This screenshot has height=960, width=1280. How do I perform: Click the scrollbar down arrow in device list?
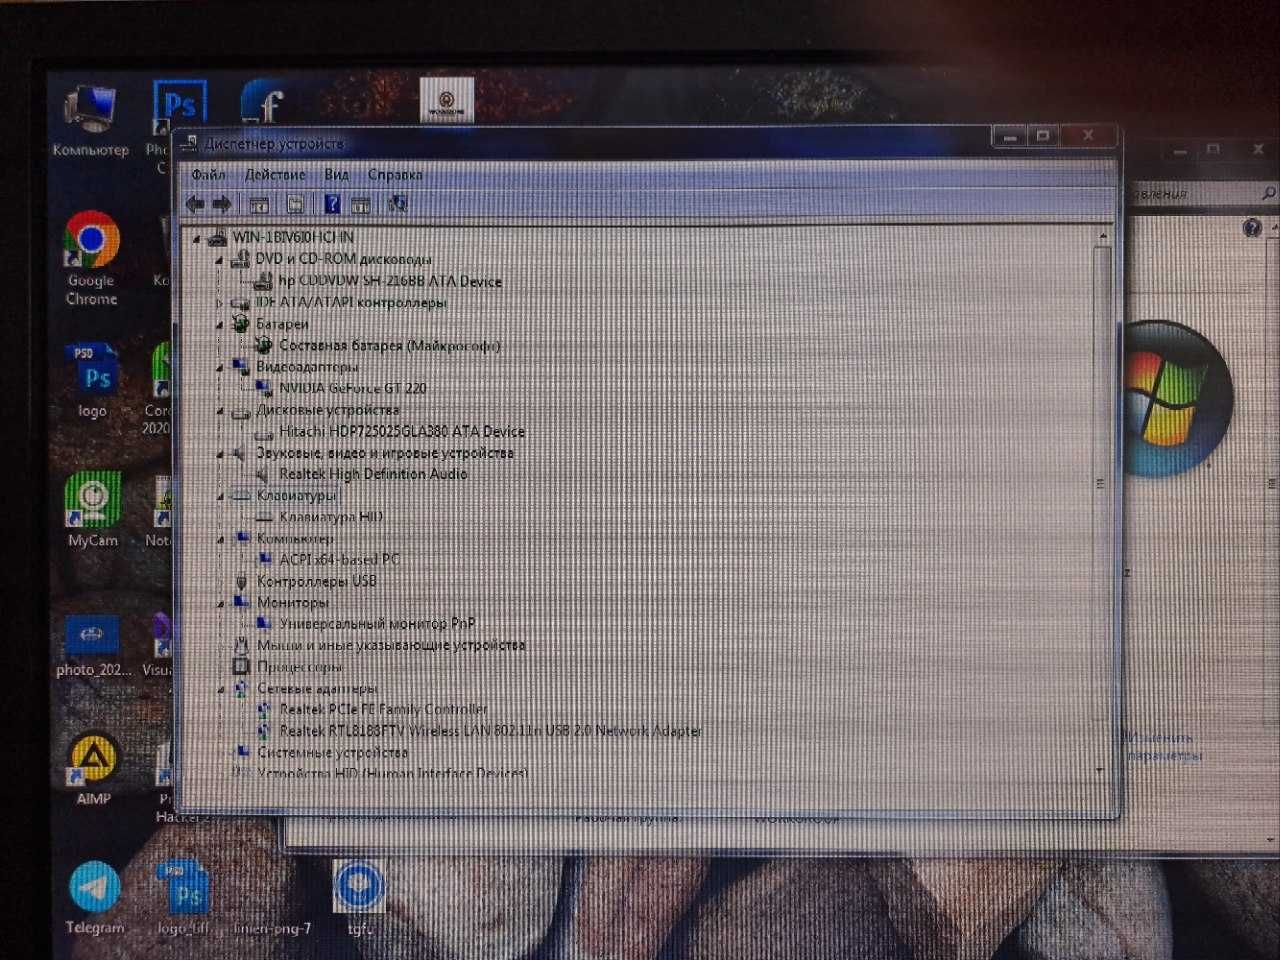1100,771
